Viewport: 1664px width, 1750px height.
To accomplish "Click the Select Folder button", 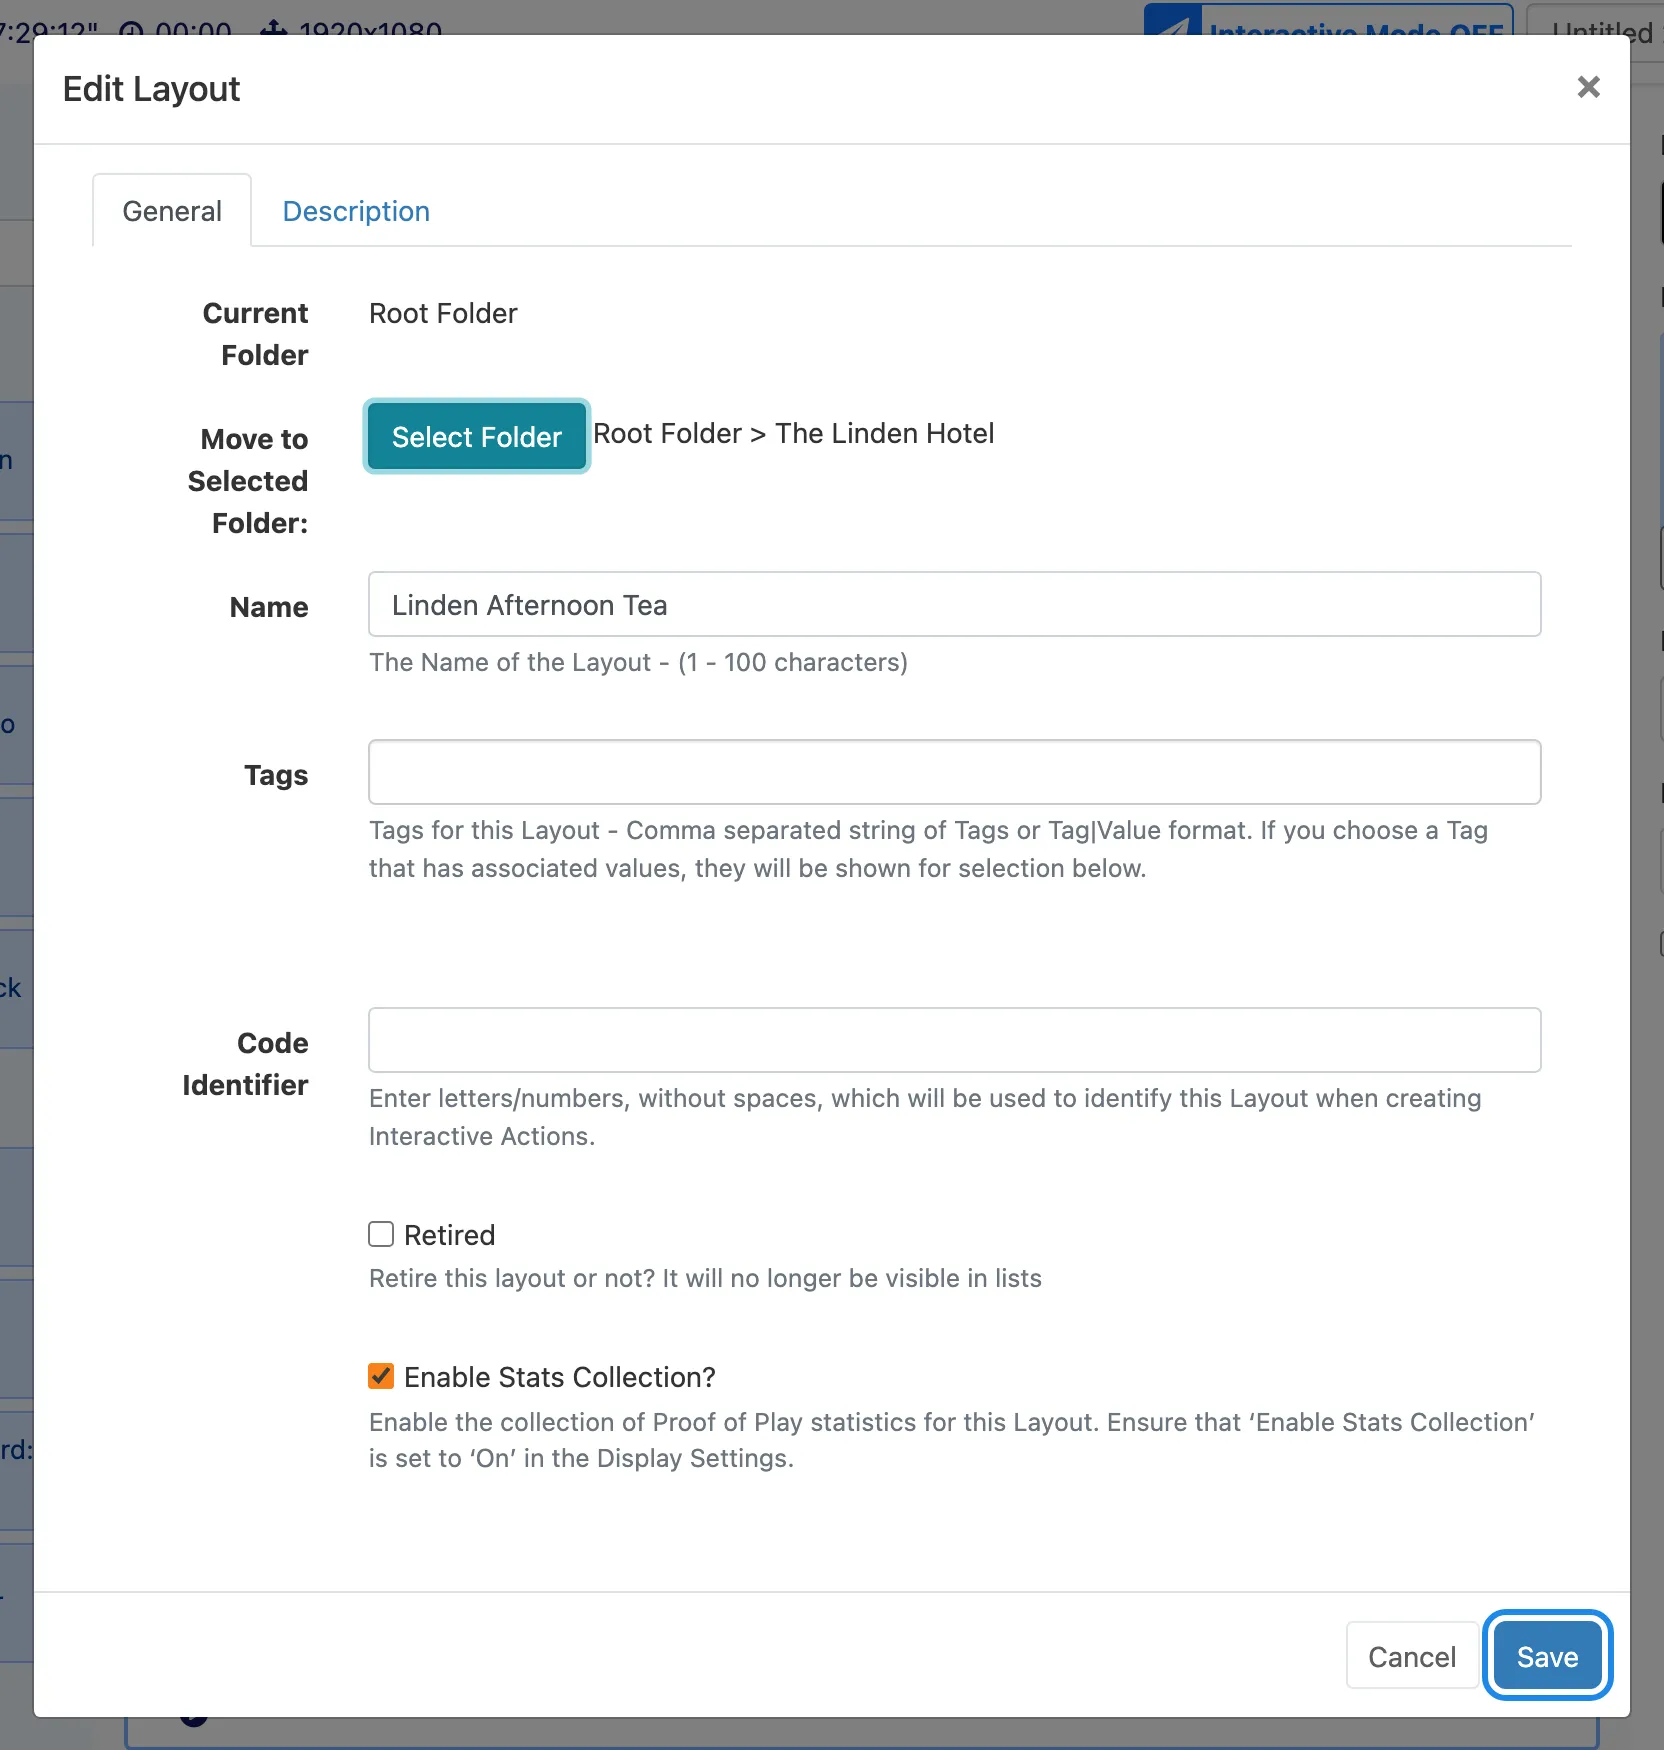I will [x=477, y=437].
